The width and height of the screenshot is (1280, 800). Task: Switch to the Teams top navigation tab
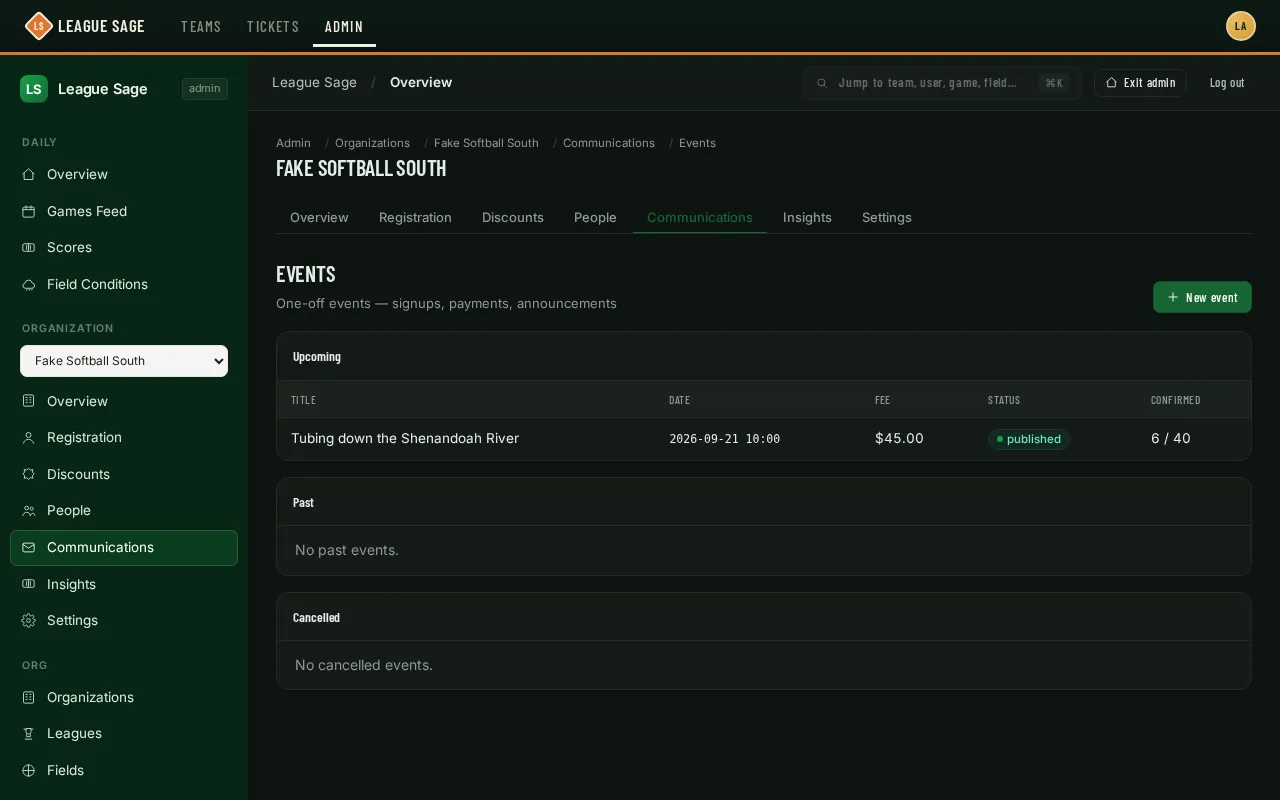click(201, 26)
